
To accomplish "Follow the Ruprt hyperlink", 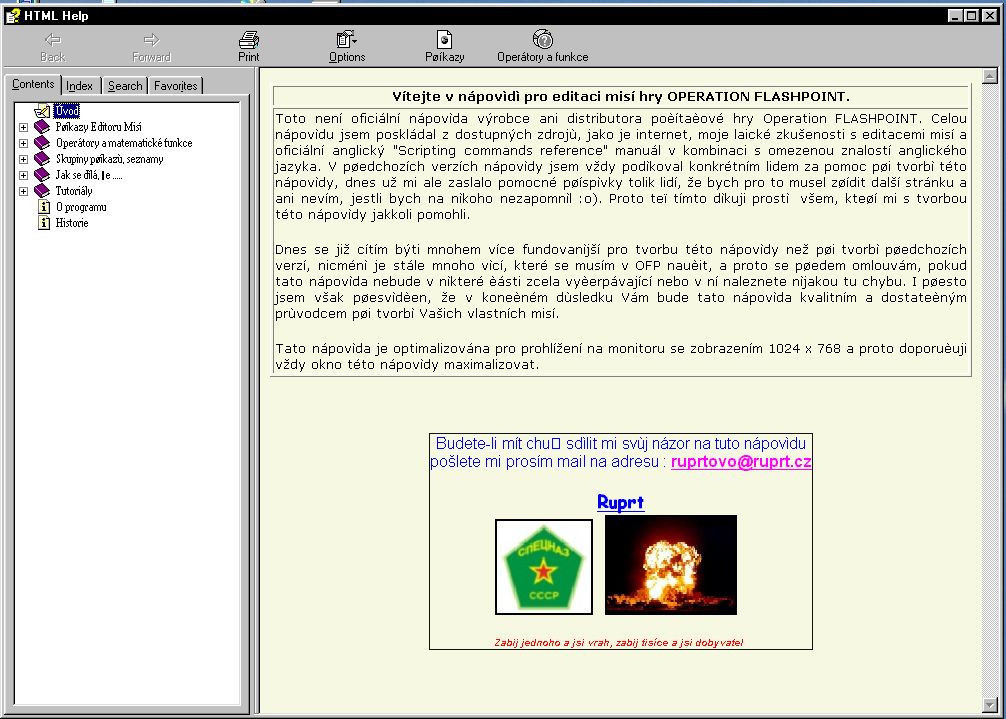I will click(x=620, y=502).
